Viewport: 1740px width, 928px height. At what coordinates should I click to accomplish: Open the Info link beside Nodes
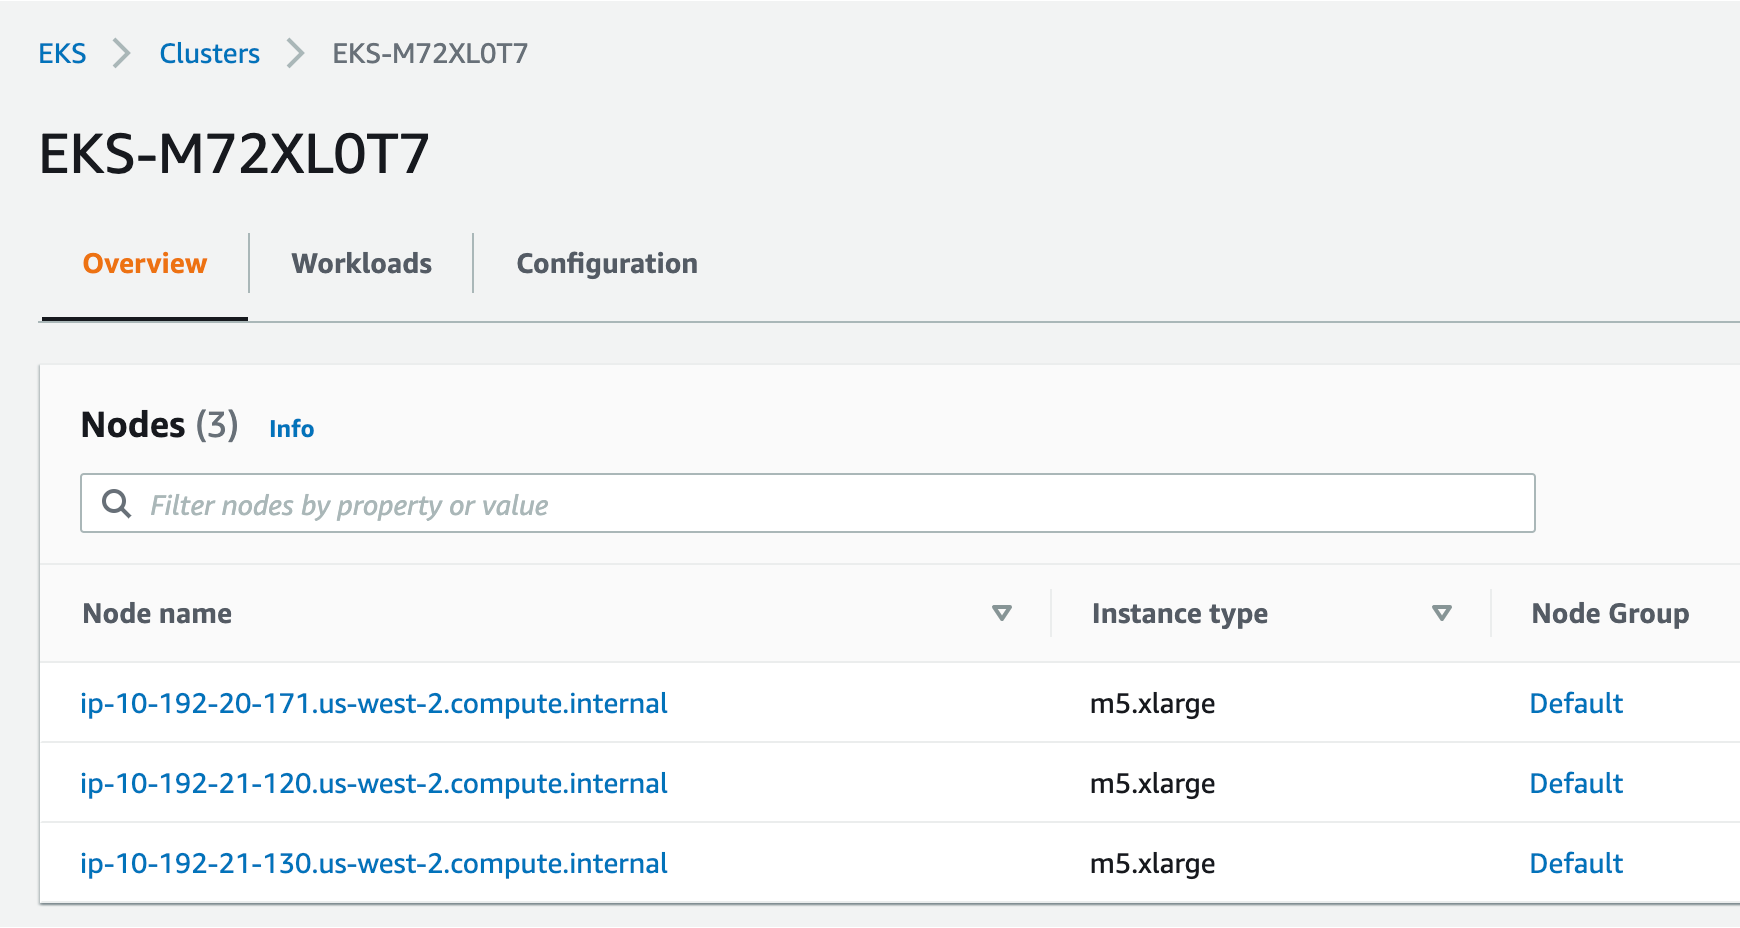[x=291, y=429]
